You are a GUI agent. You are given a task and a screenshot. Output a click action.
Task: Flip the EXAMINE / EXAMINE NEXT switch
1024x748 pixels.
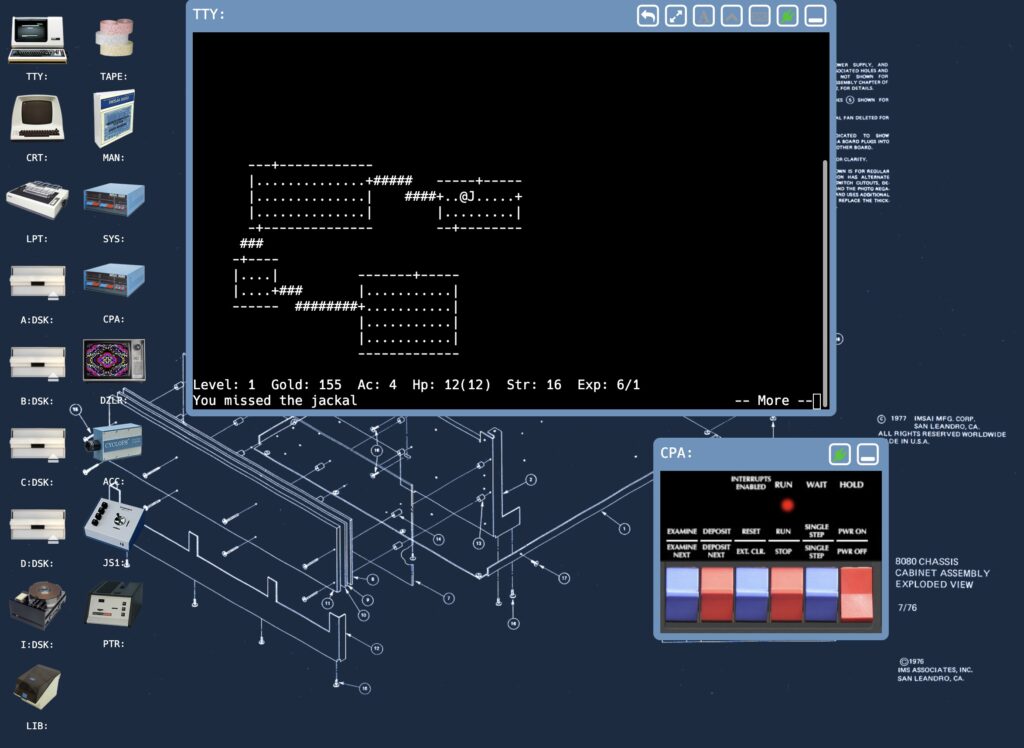click(x=682, y=594)
